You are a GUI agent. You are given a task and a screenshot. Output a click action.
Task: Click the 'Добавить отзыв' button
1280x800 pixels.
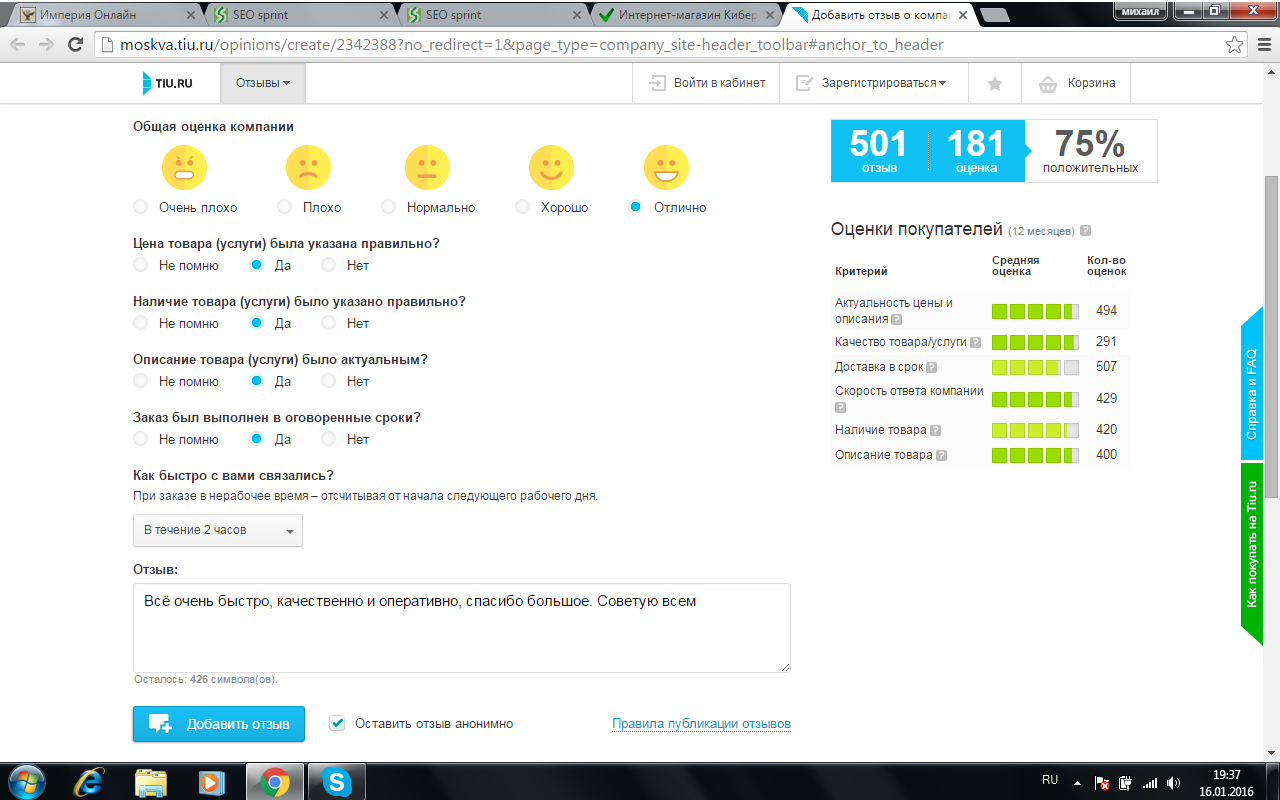[219, 724]
